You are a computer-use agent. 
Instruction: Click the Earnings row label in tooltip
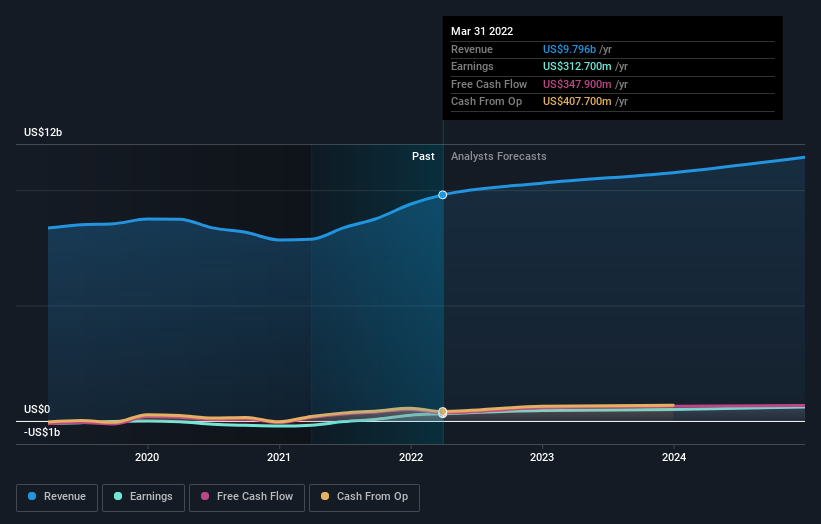point(472,66)
